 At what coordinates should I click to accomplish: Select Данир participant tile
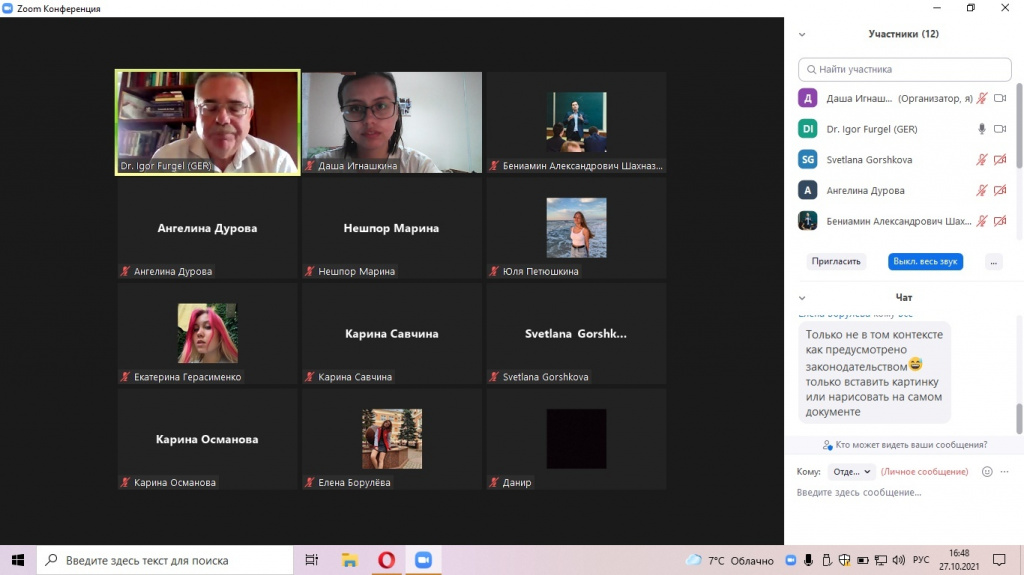coord(576,439)
